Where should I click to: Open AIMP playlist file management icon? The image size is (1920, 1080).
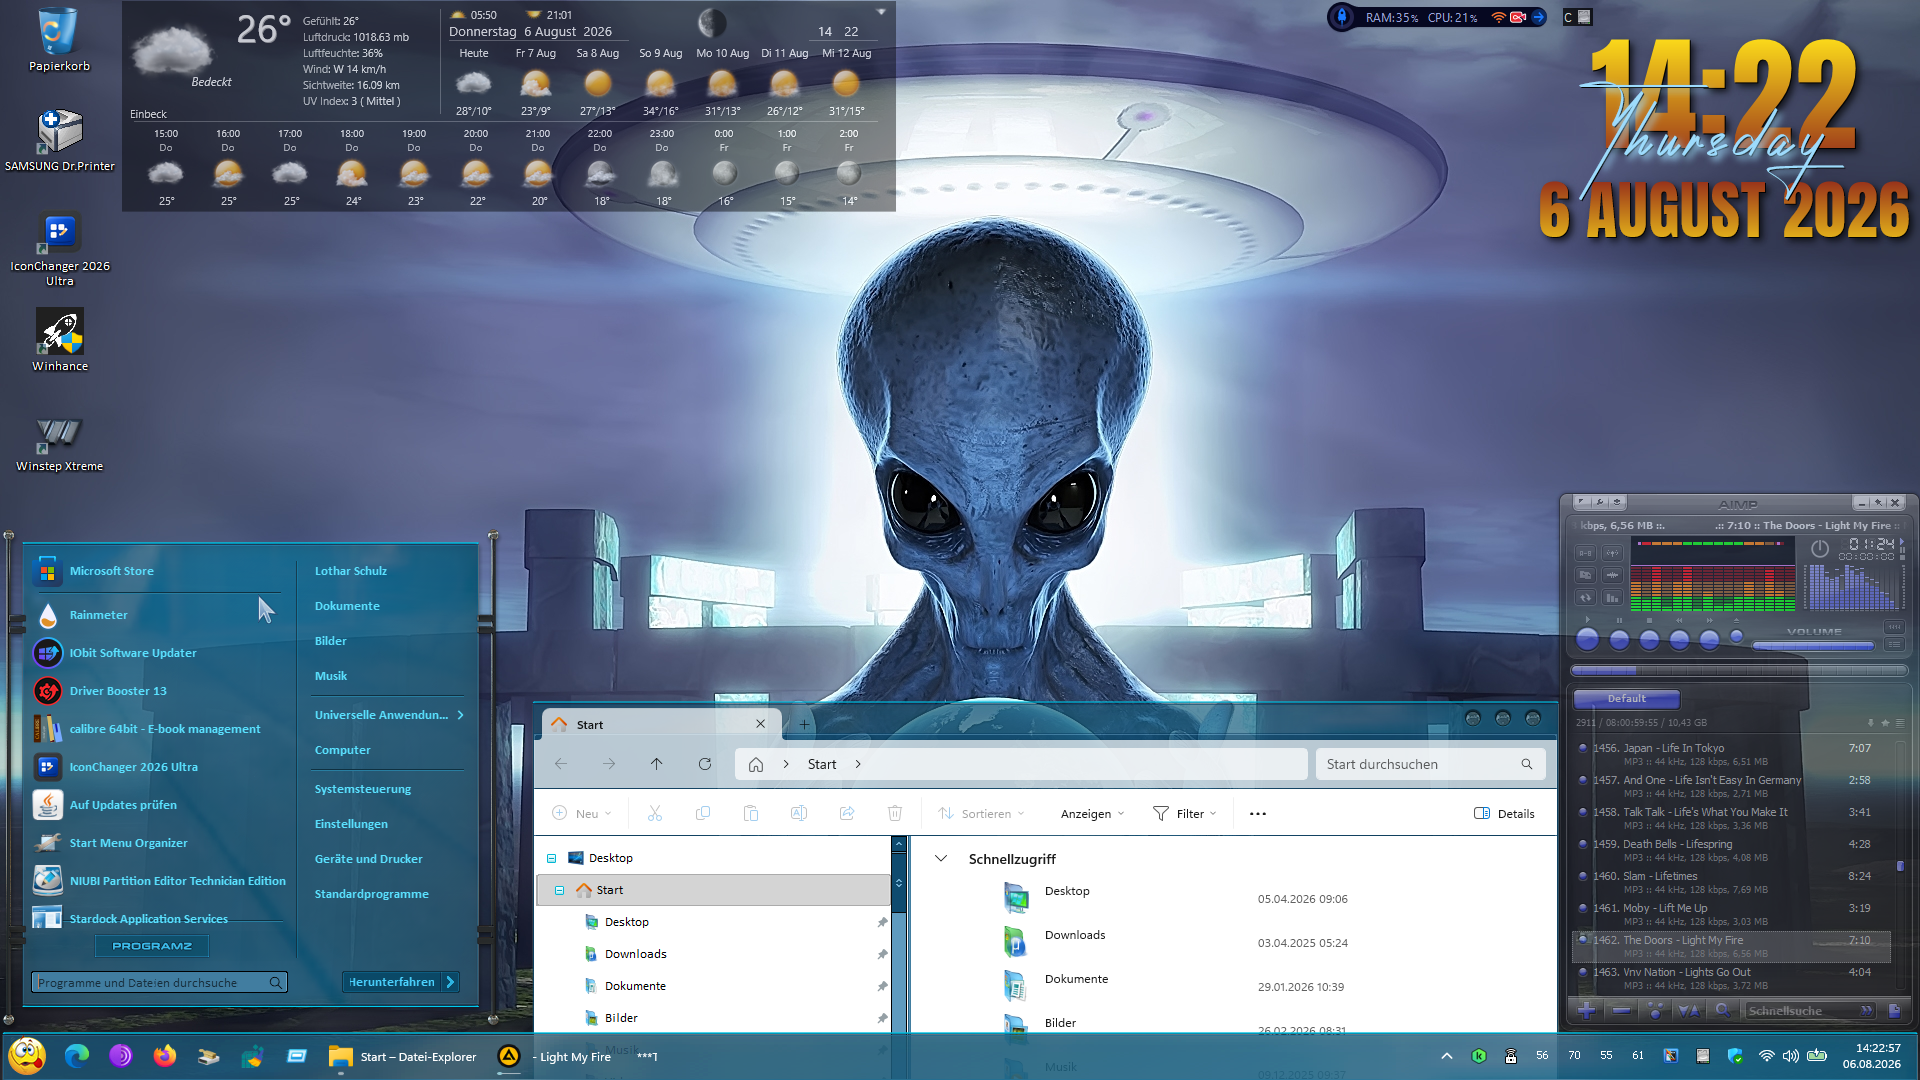(x=1894, y=1011)
